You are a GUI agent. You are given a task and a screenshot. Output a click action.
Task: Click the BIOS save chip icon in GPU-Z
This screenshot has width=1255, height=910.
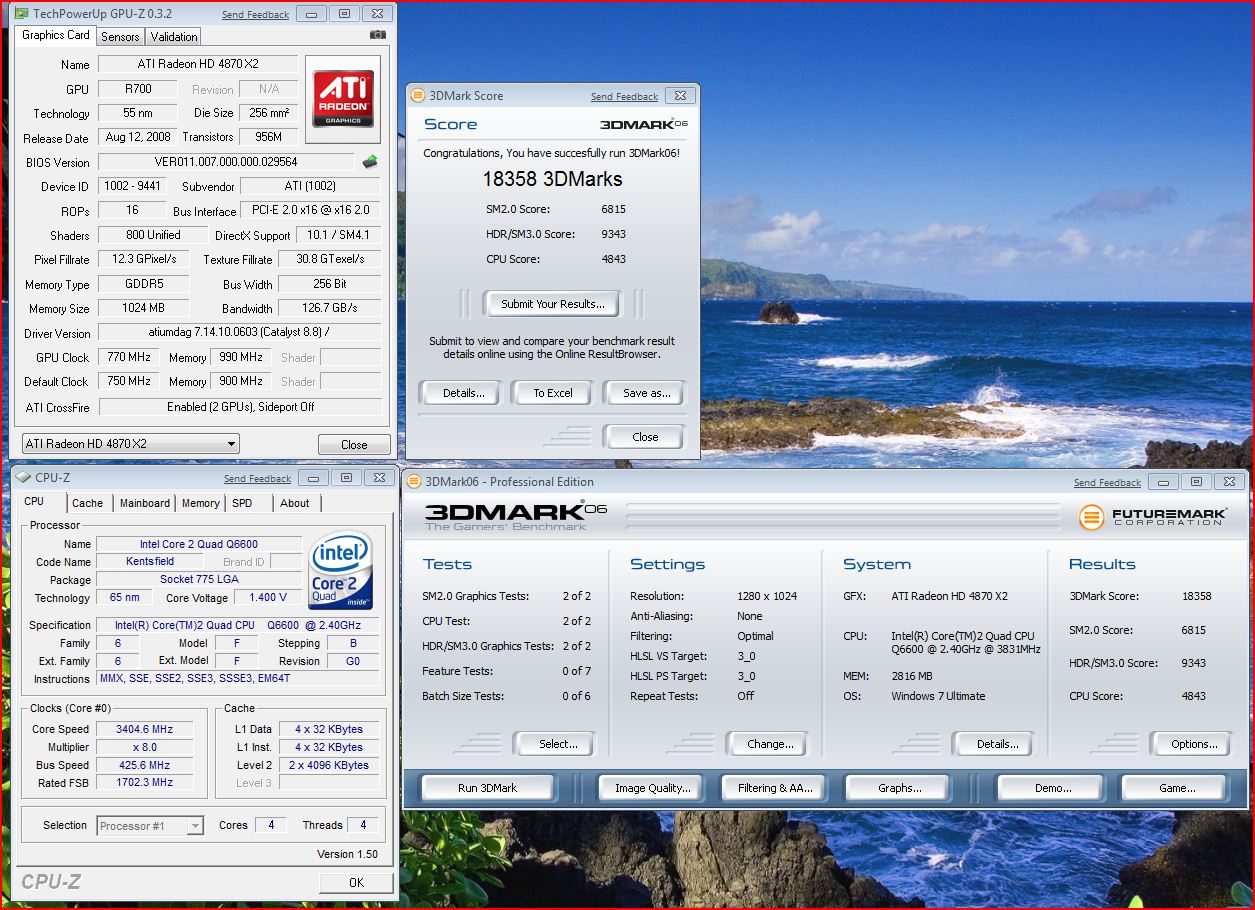370,161
